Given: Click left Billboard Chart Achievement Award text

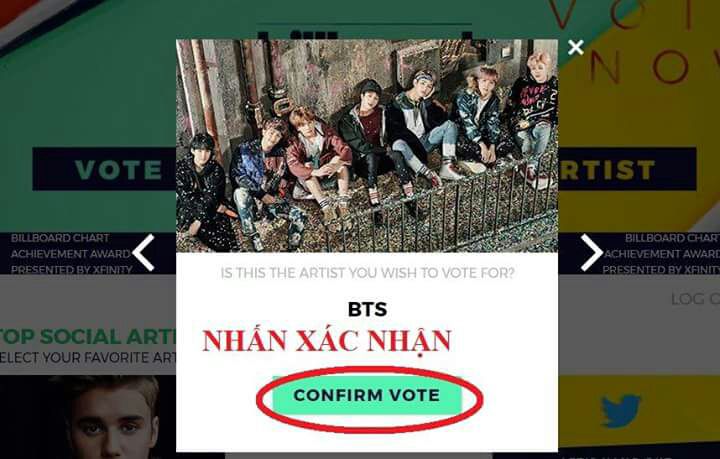Looking at the screenshot, I should (71, 254).
